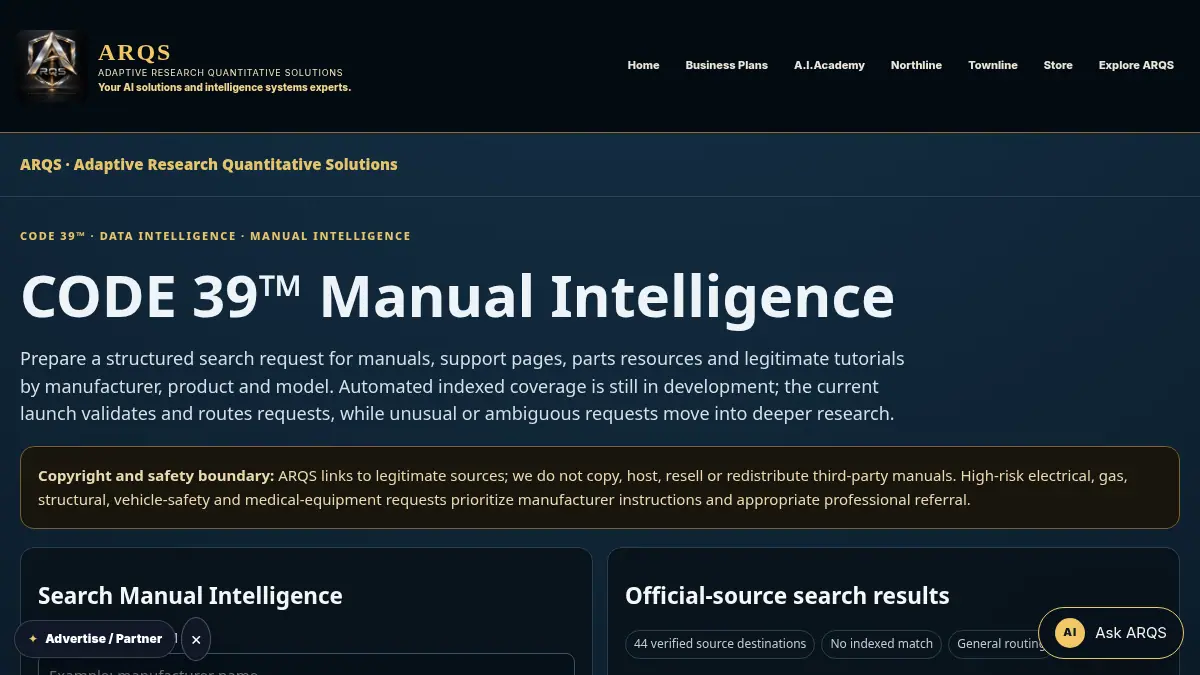Open the Home menu item
This screenshot has width=1200, height=675.
pos(643,65)
